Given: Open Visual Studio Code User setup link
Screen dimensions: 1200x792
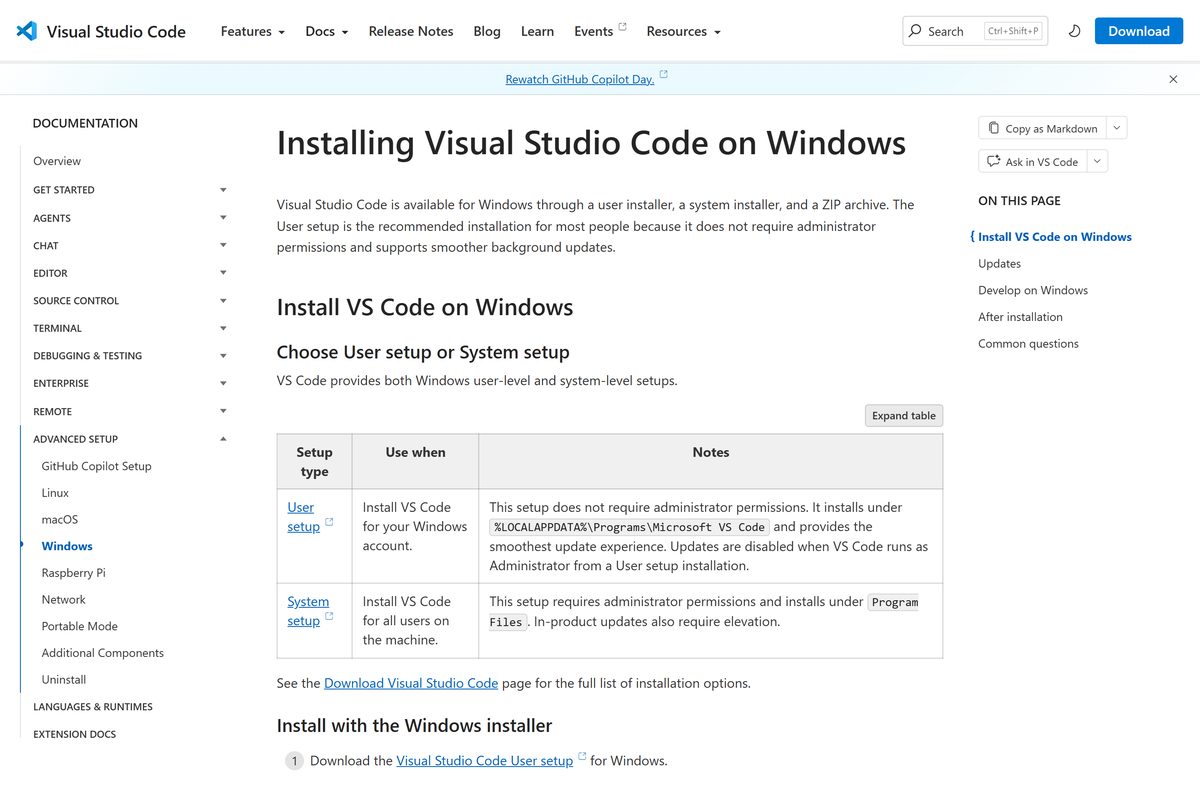Looking at the screenshot, I should click(485, 761).
